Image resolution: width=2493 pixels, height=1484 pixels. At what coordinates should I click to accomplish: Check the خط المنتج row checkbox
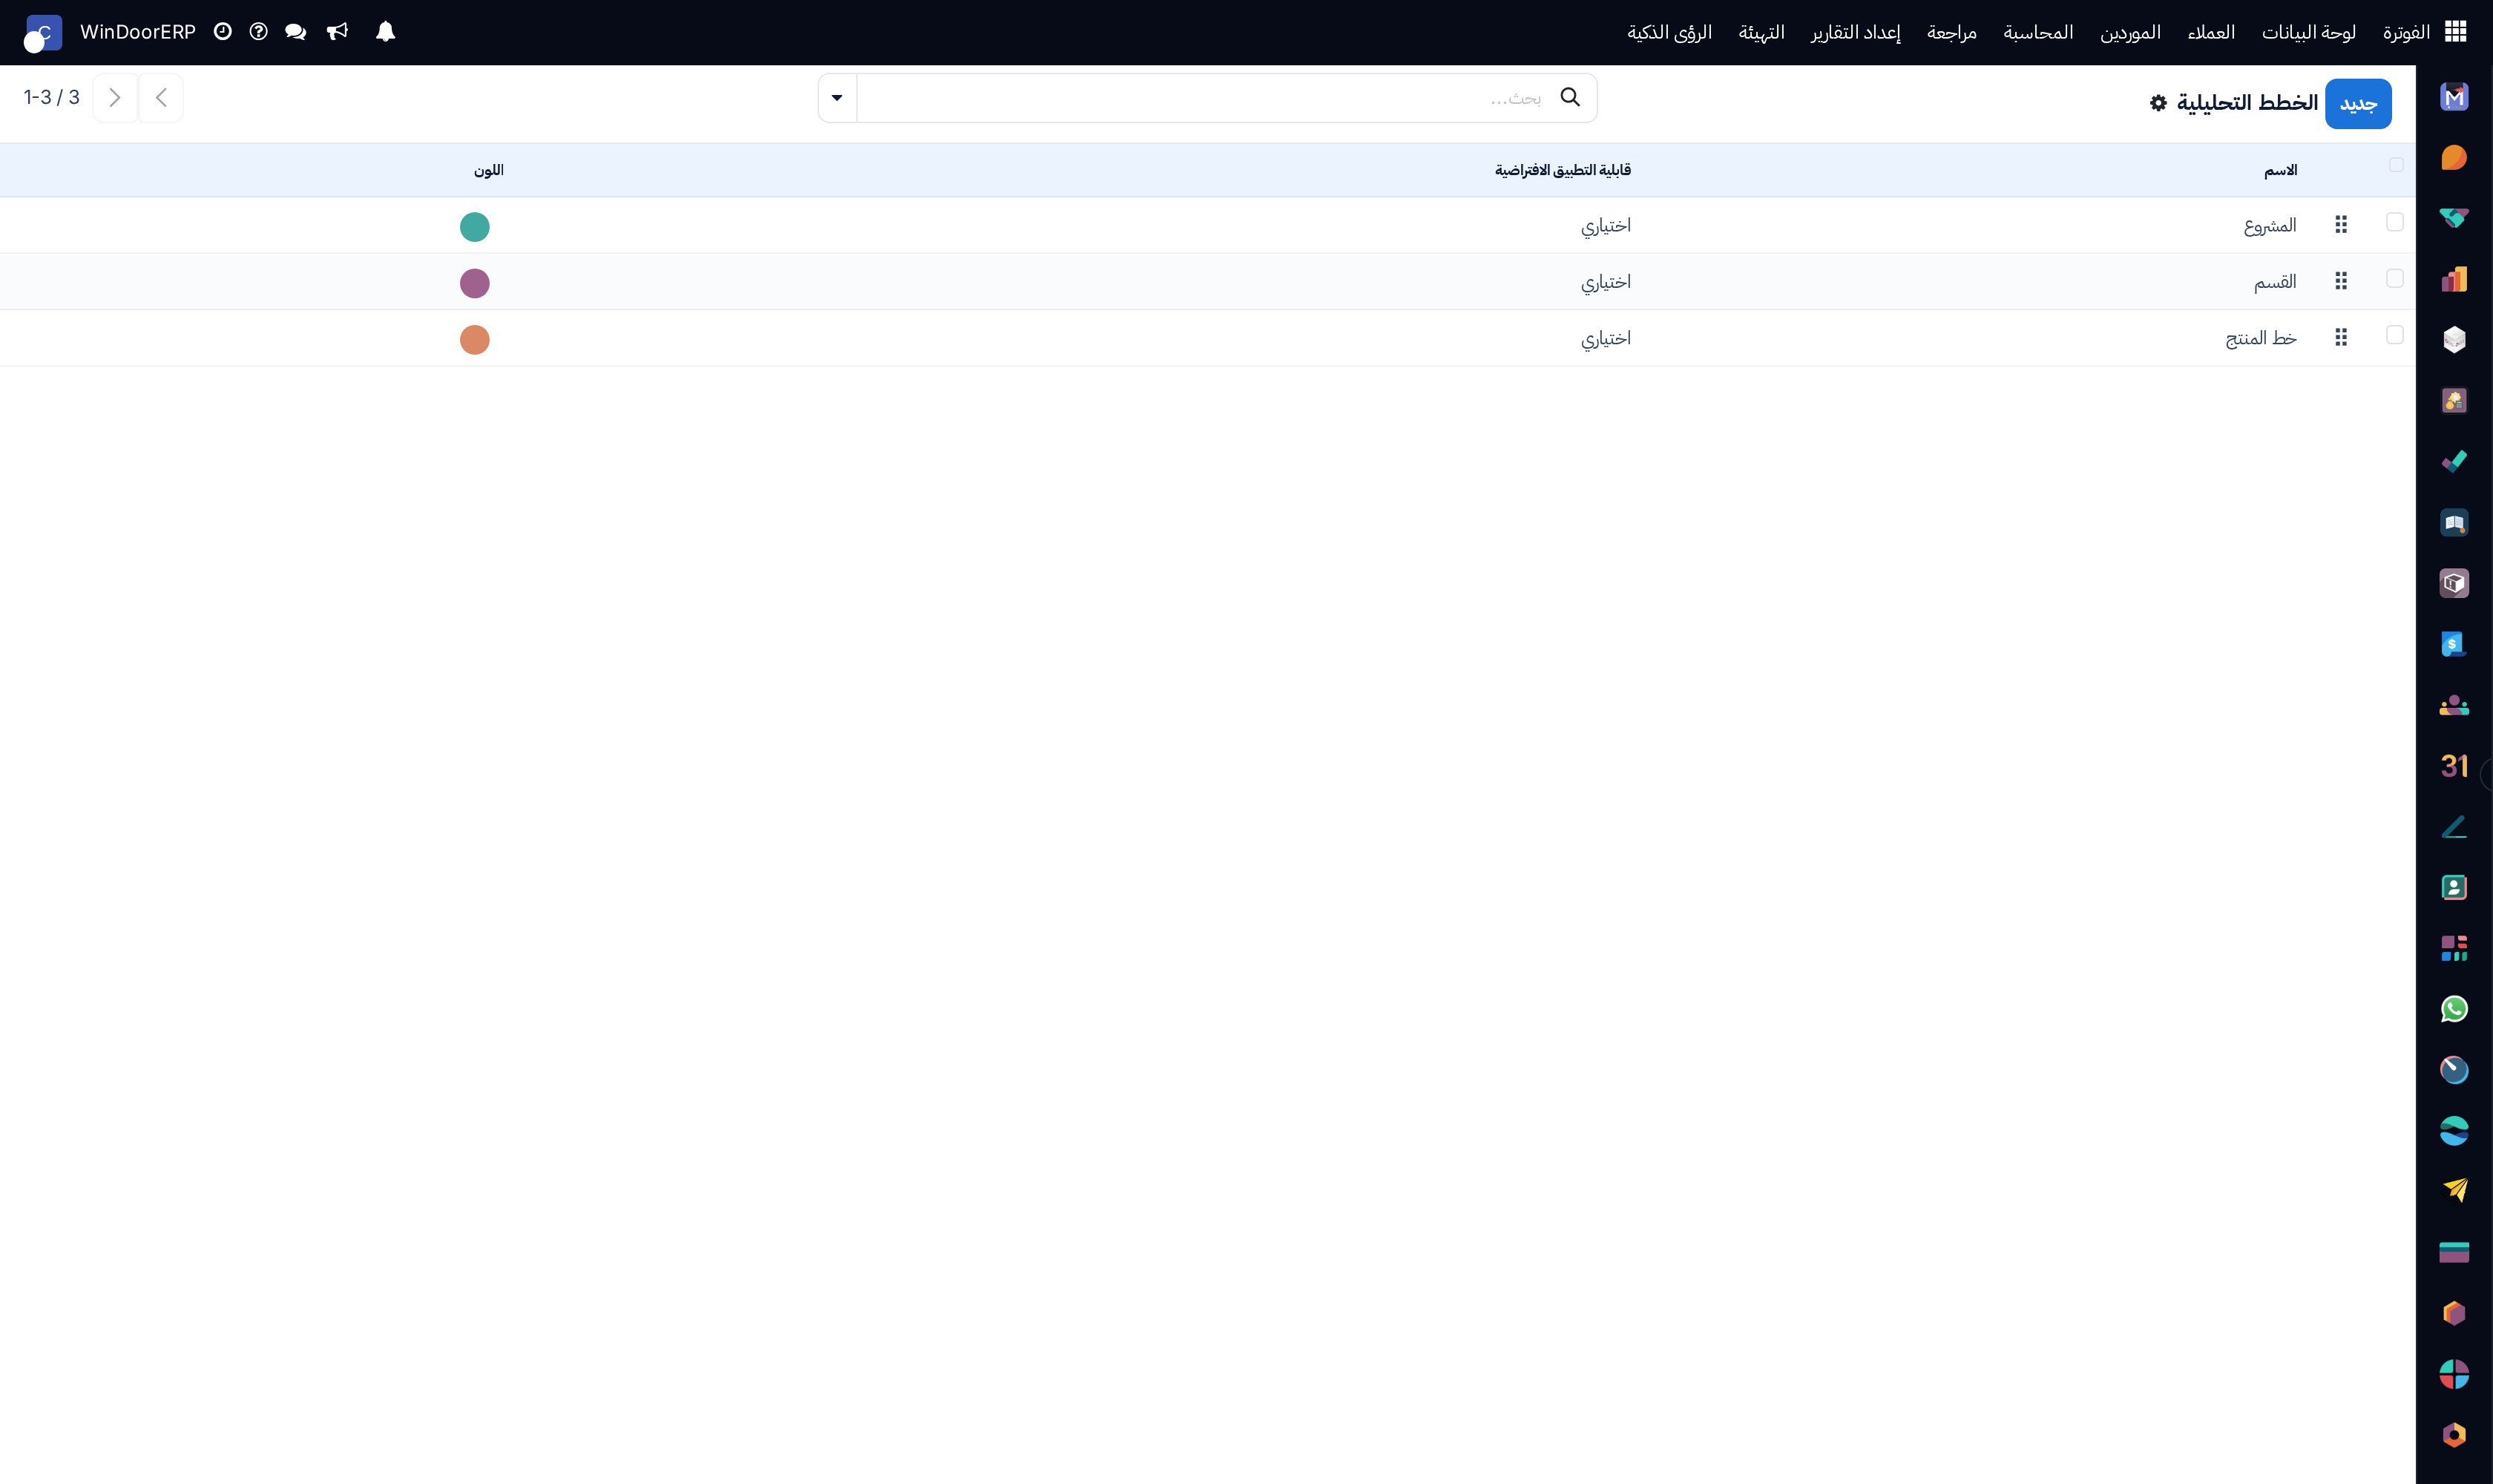(2394, 335)
